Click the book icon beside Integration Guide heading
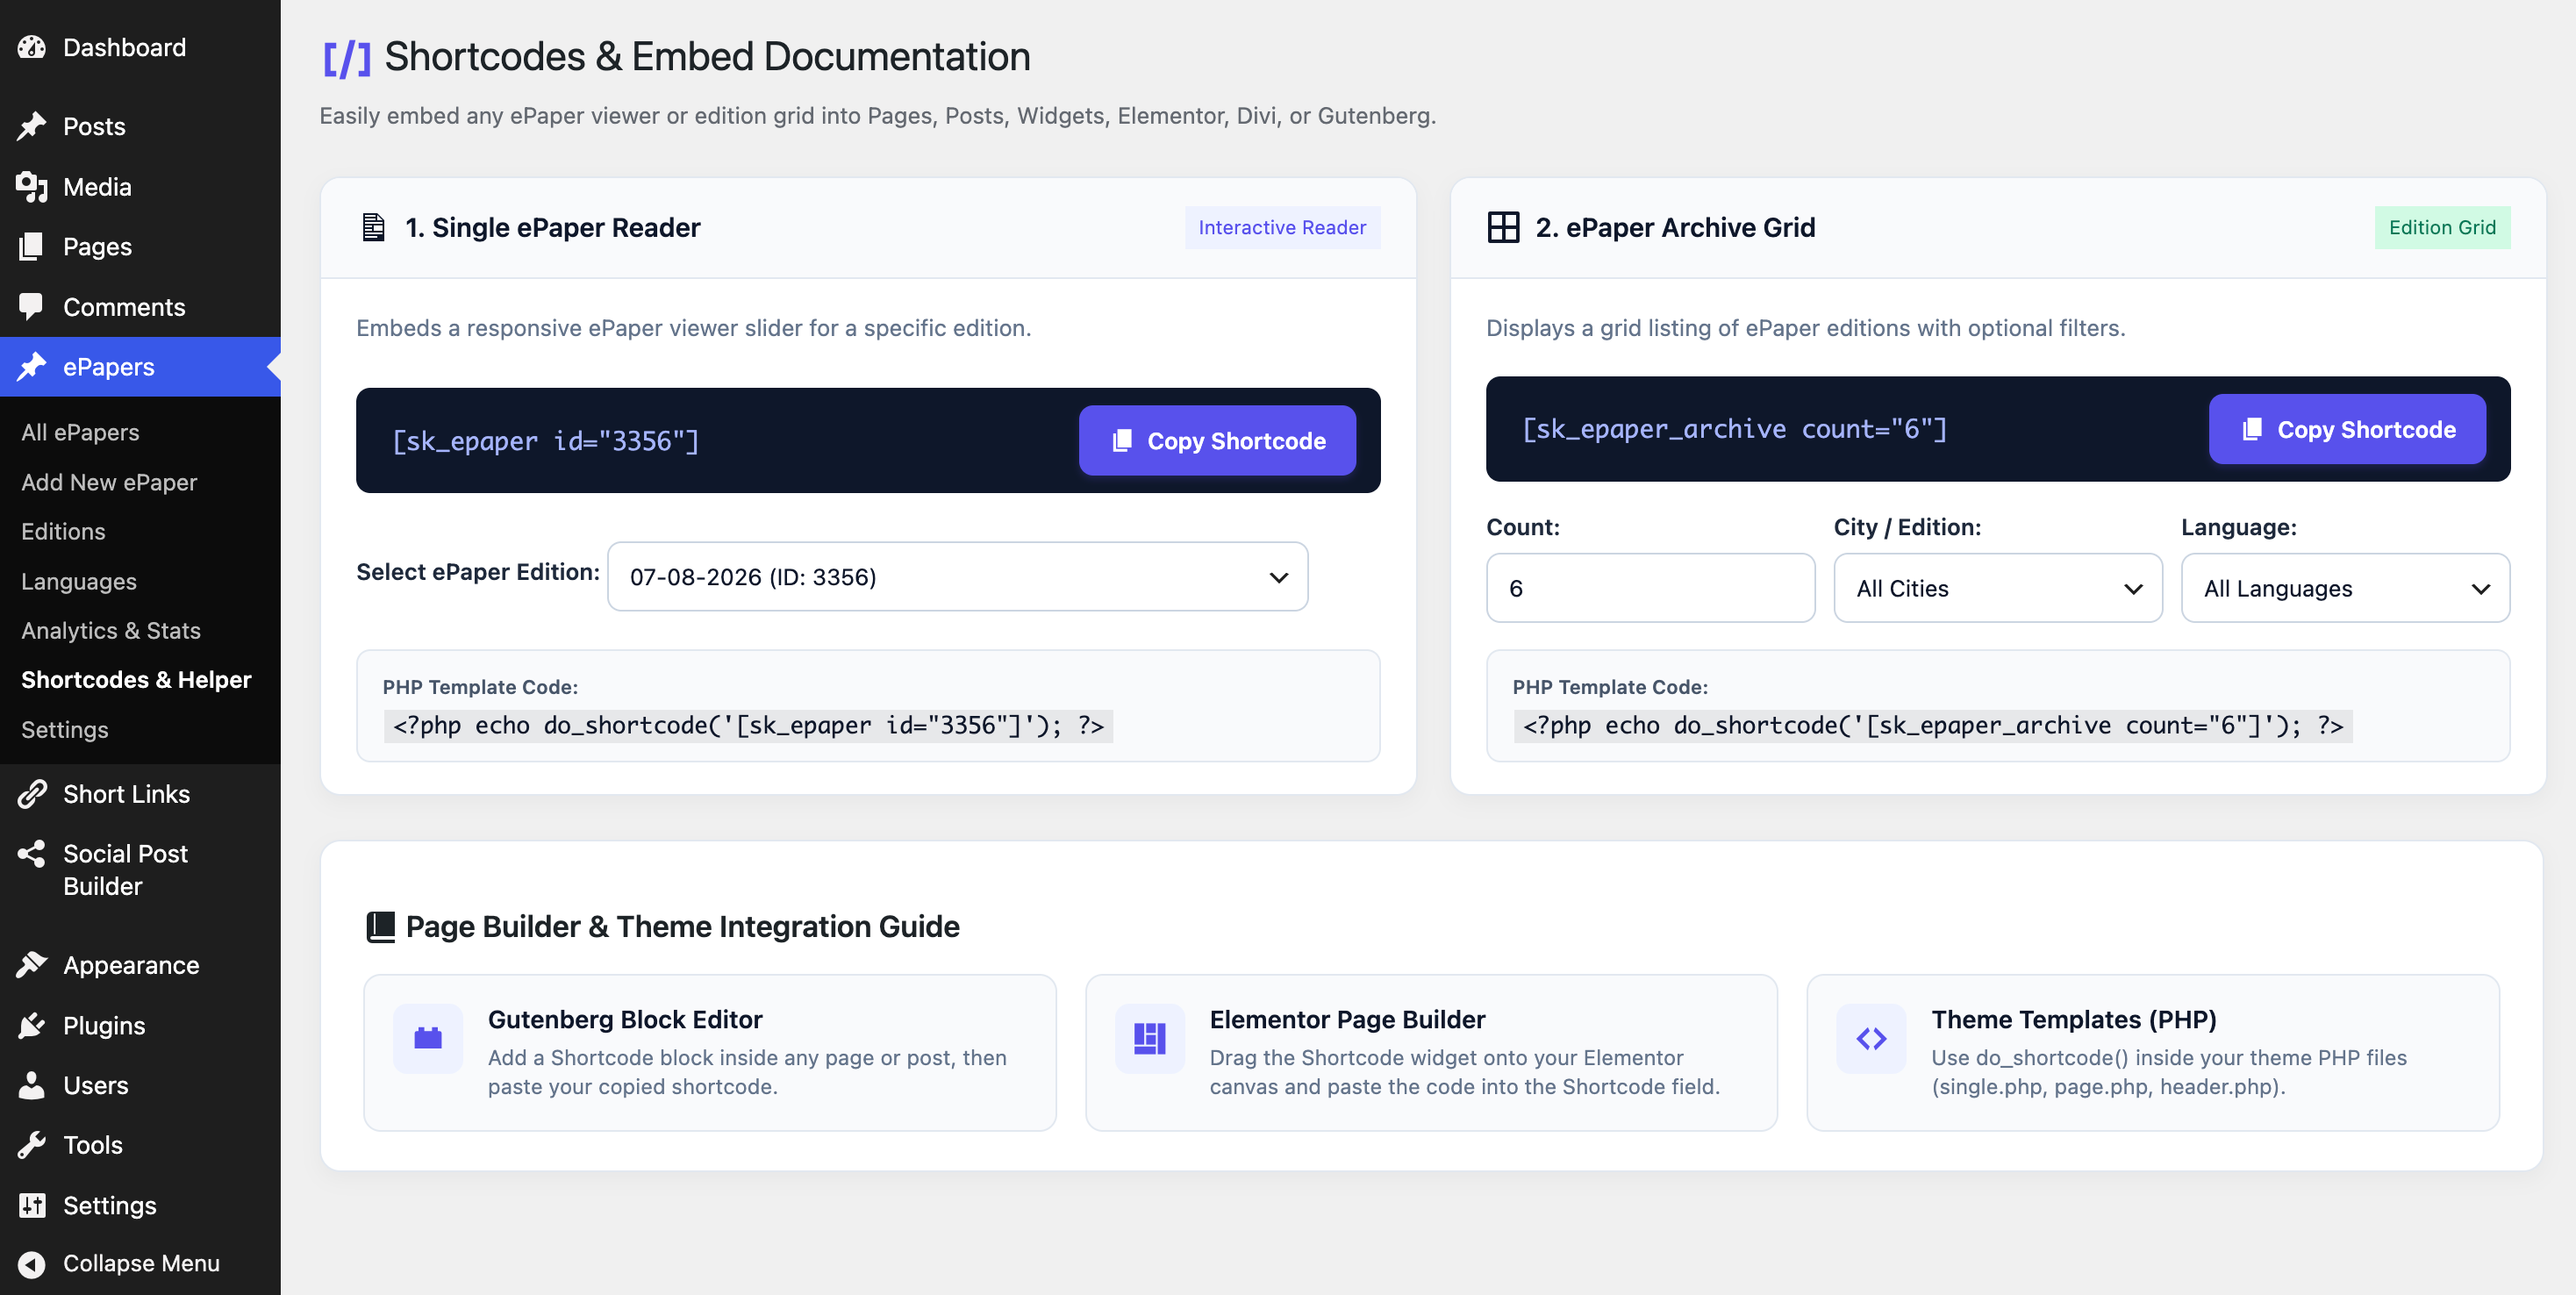 380,927
